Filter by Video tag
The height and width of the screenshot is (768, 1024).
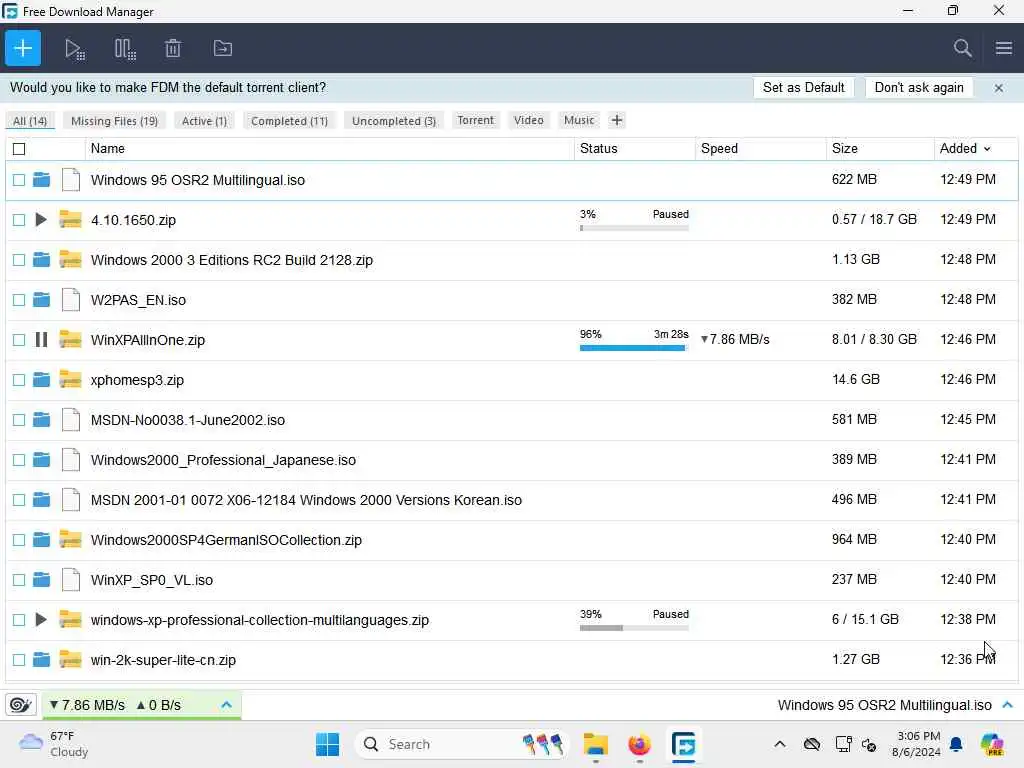(x=528, y=120)
